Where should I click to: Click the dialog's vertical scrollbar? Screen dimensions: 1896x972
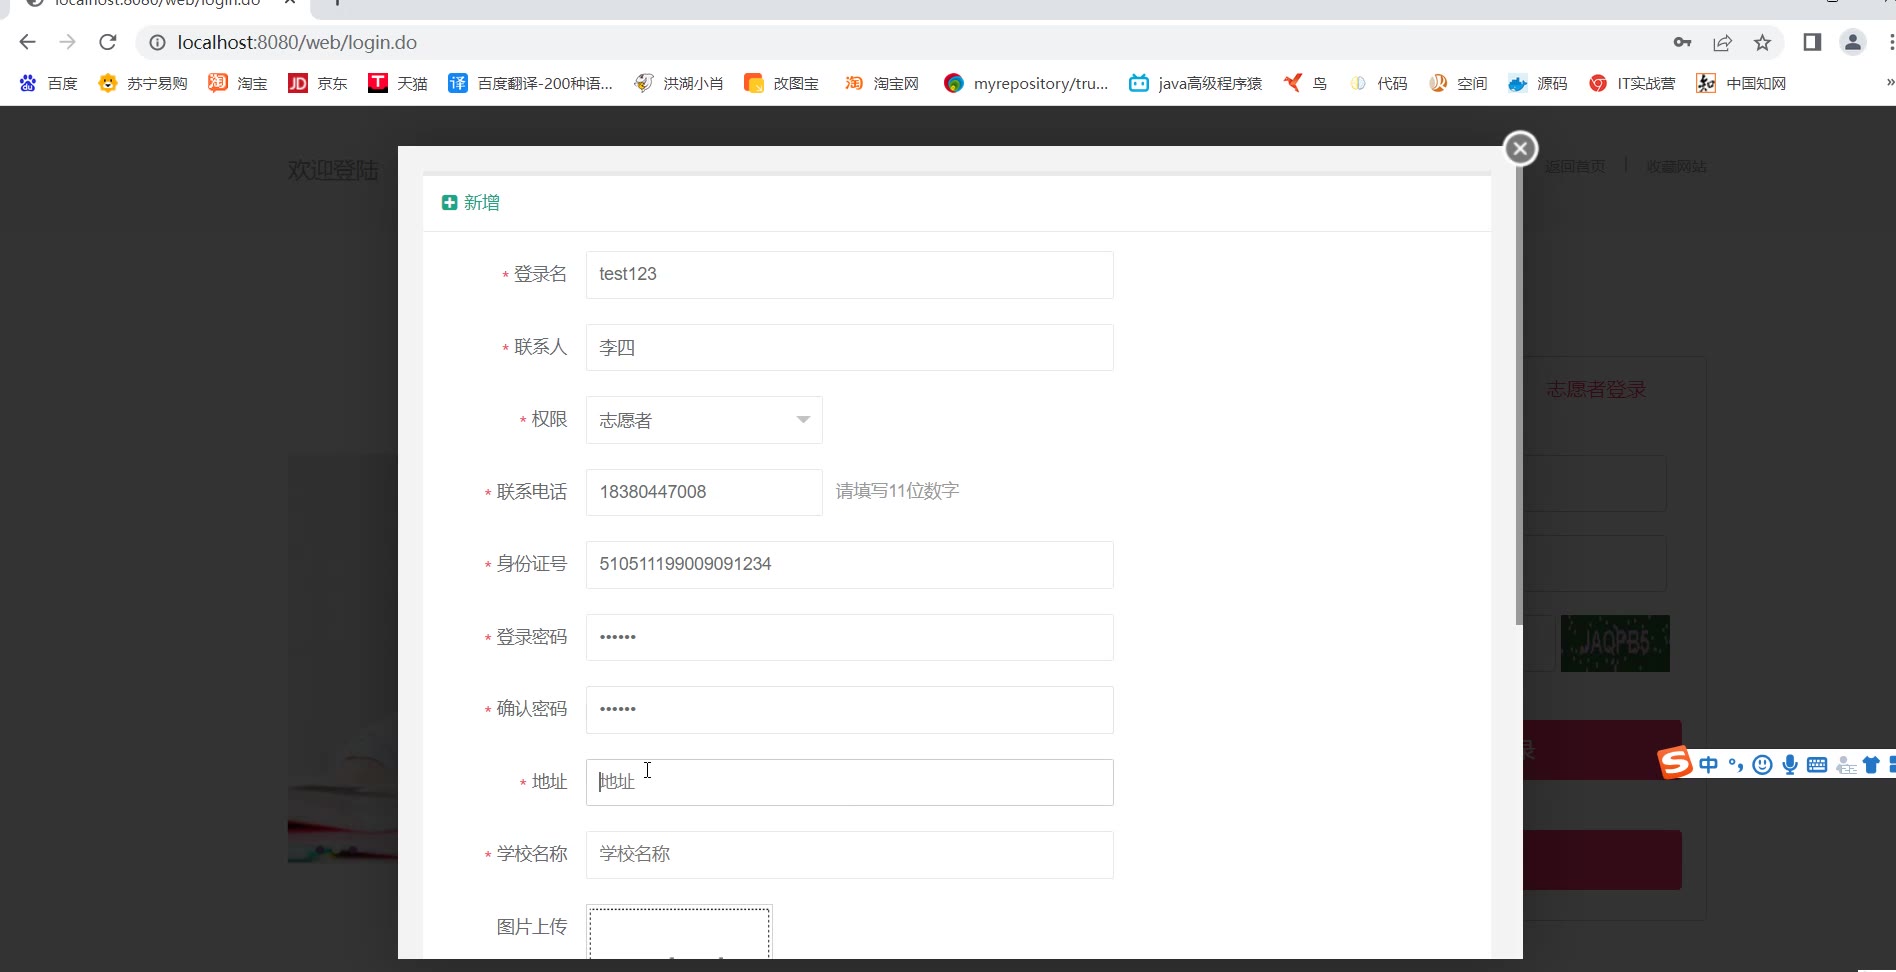[x=1519, y=400]
